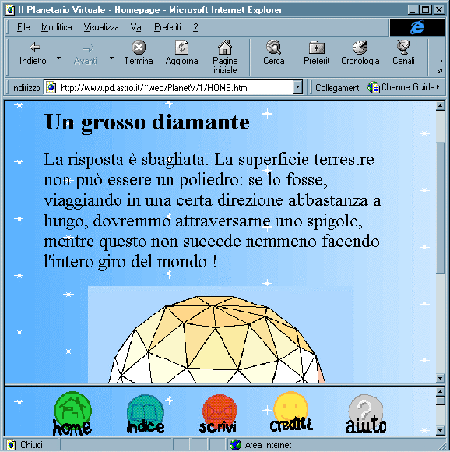This screenshot has height=452, width=450.
Task: Open the Canali satellite icon
Action: tap(403, 47)
